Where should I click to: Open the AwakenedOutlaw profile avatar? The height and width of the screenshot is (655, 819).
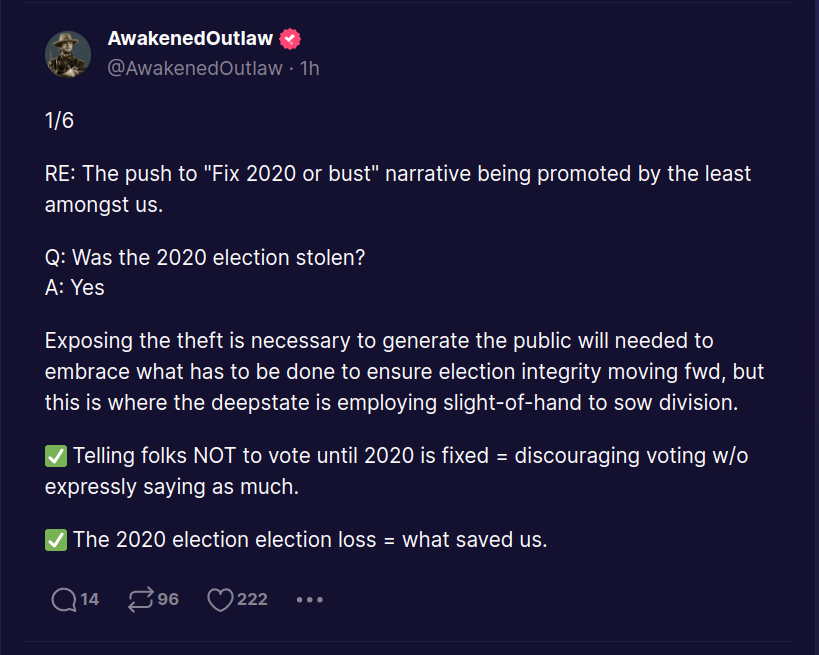tap(68, 53)
